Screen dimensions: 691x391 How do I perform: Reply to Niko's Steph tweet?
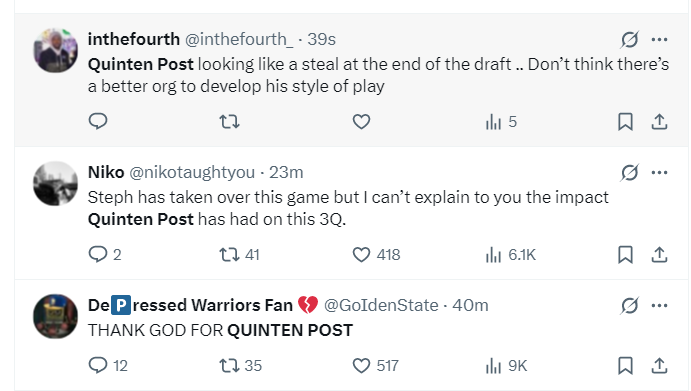click(105, 254)
